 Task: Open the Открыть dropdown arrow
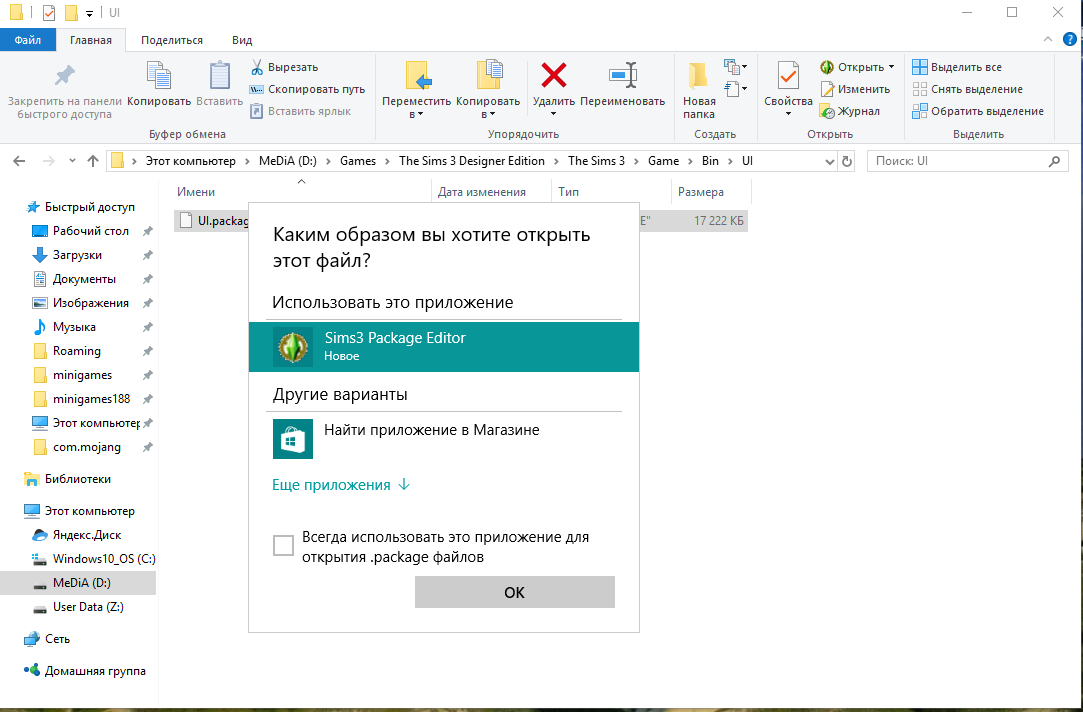click(891, 67)
